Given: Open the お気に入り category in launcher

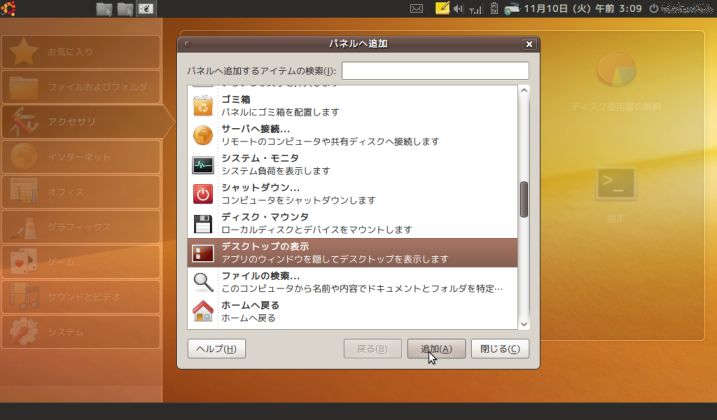Looking at the screenshot, I should pyautogui.click(x=81, y=52).
